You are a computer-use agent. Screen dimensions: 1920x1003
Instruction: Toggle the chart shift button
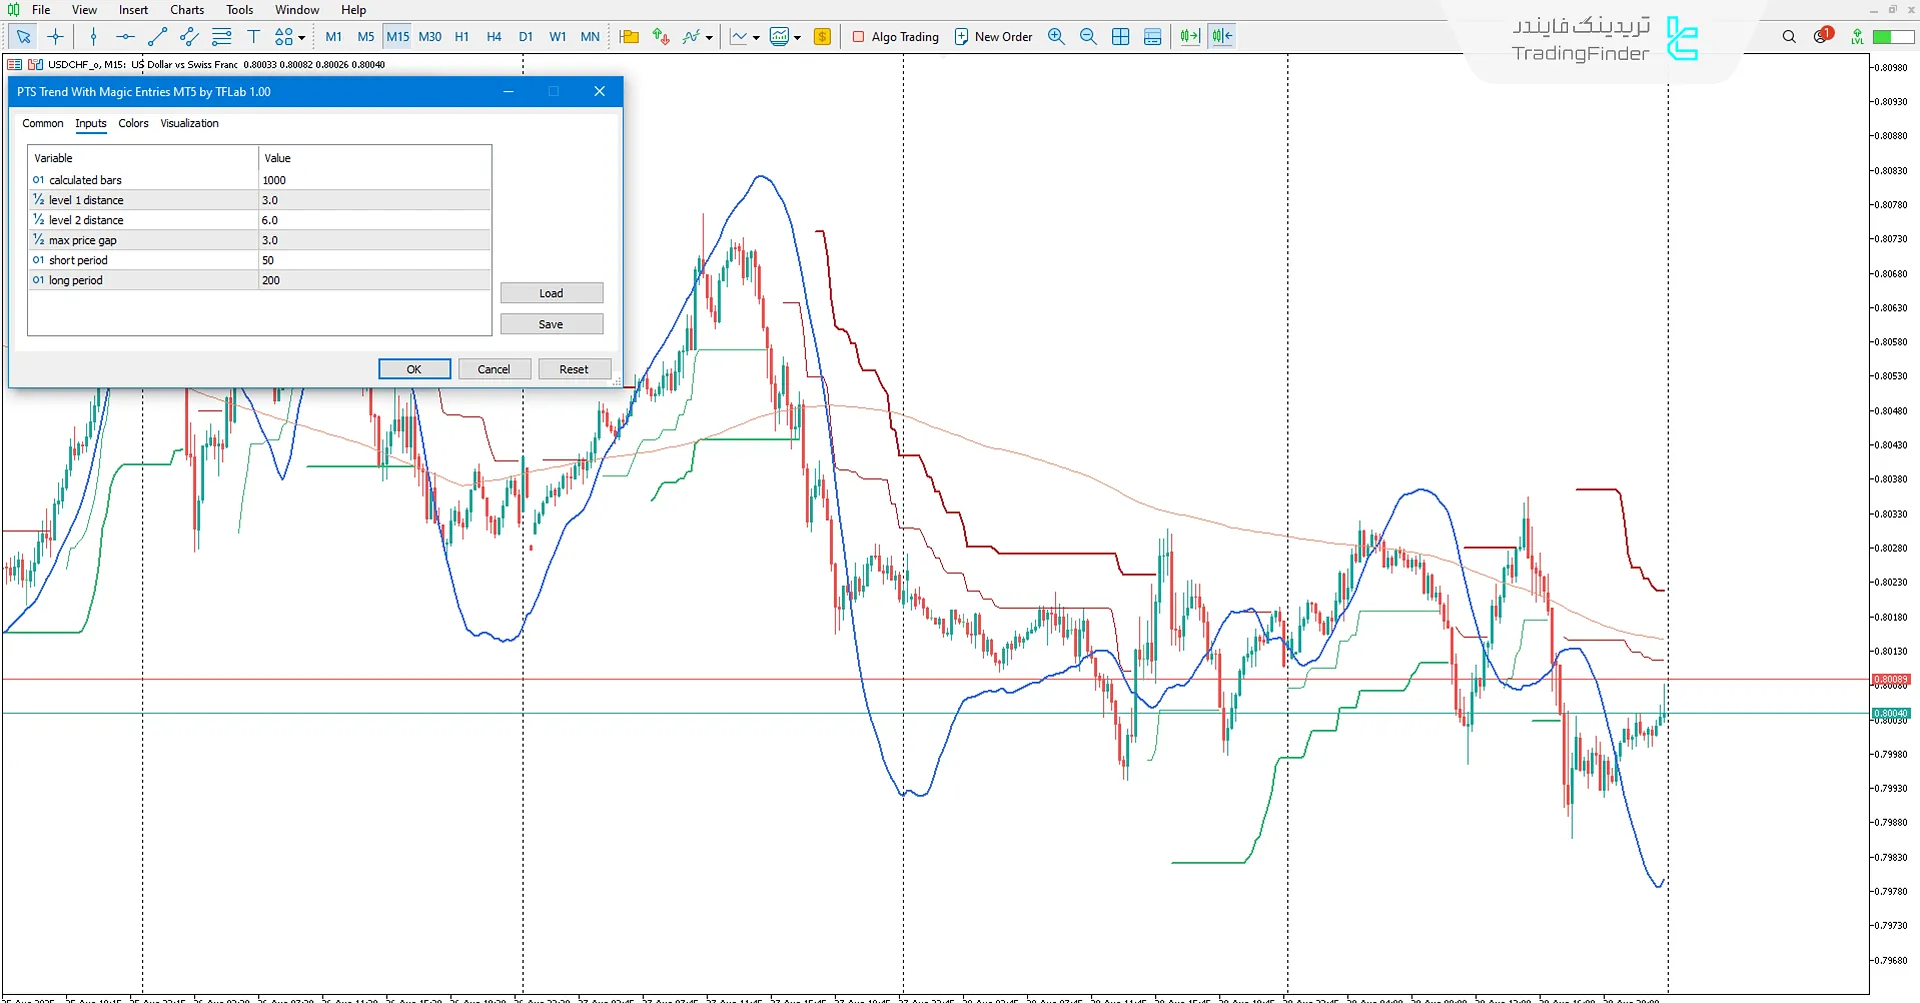1222,37
